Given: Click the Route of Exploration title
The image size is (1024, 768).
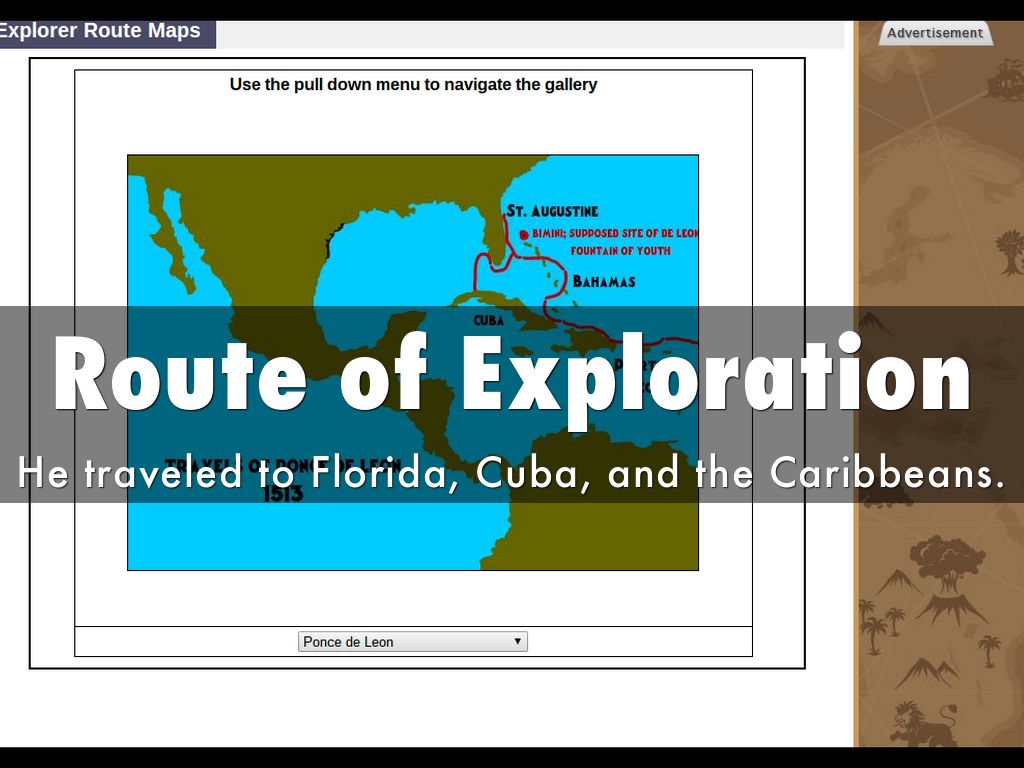Looking at the screenshot, I should click(511, 372).
